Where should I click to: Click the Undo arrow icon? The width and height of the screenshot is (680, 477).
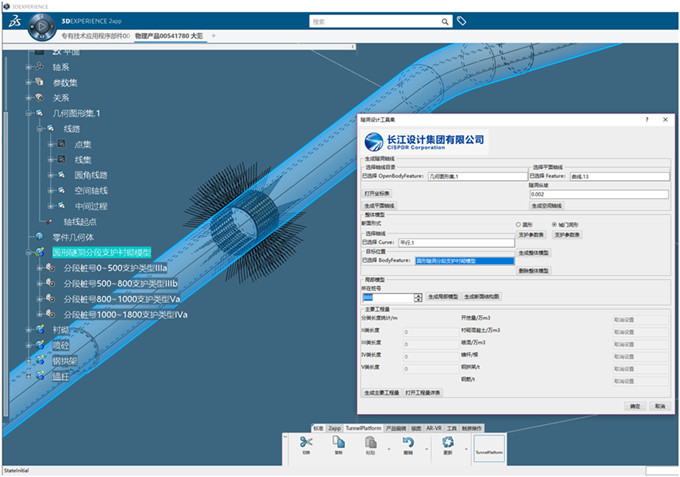[x=409, y=443]
